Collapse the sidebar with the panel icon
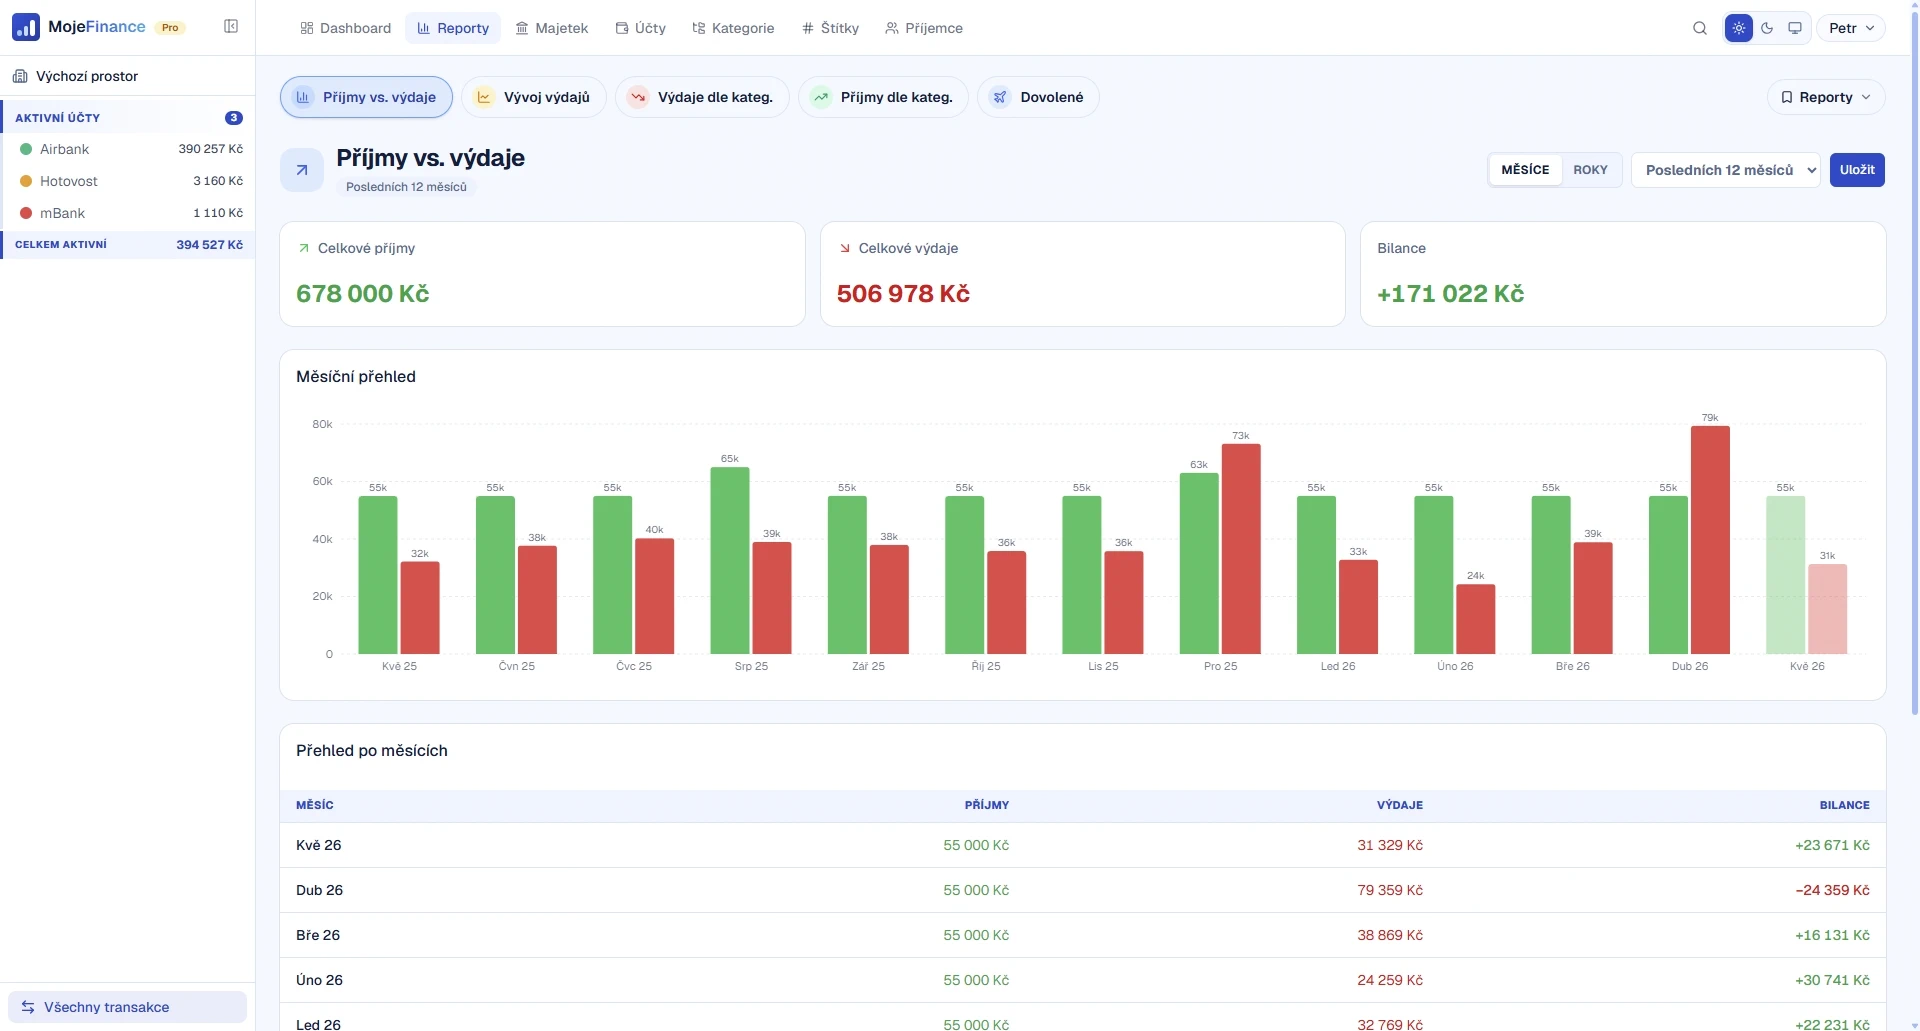The image size is (1920, 1031). pyautogui.click(x=231, y=27)
